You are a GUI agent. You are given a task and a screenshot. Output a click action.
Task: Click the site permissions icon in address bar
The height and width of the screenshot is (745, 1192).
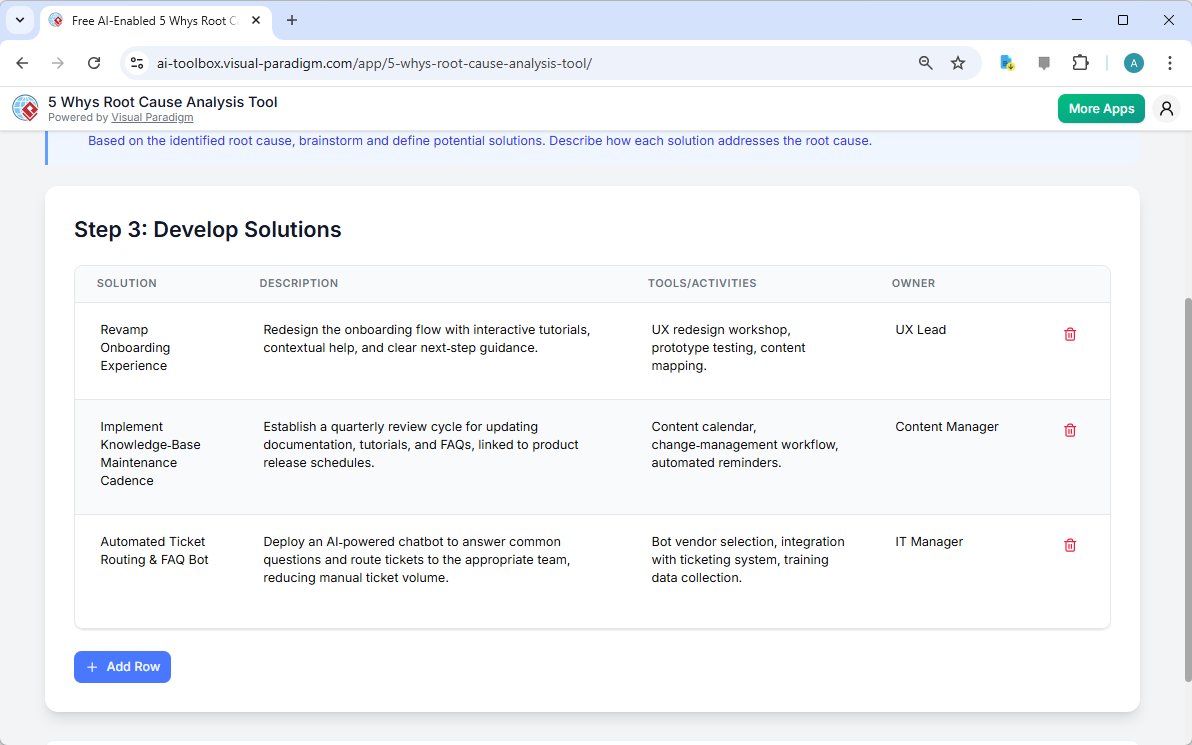[136, 62]
